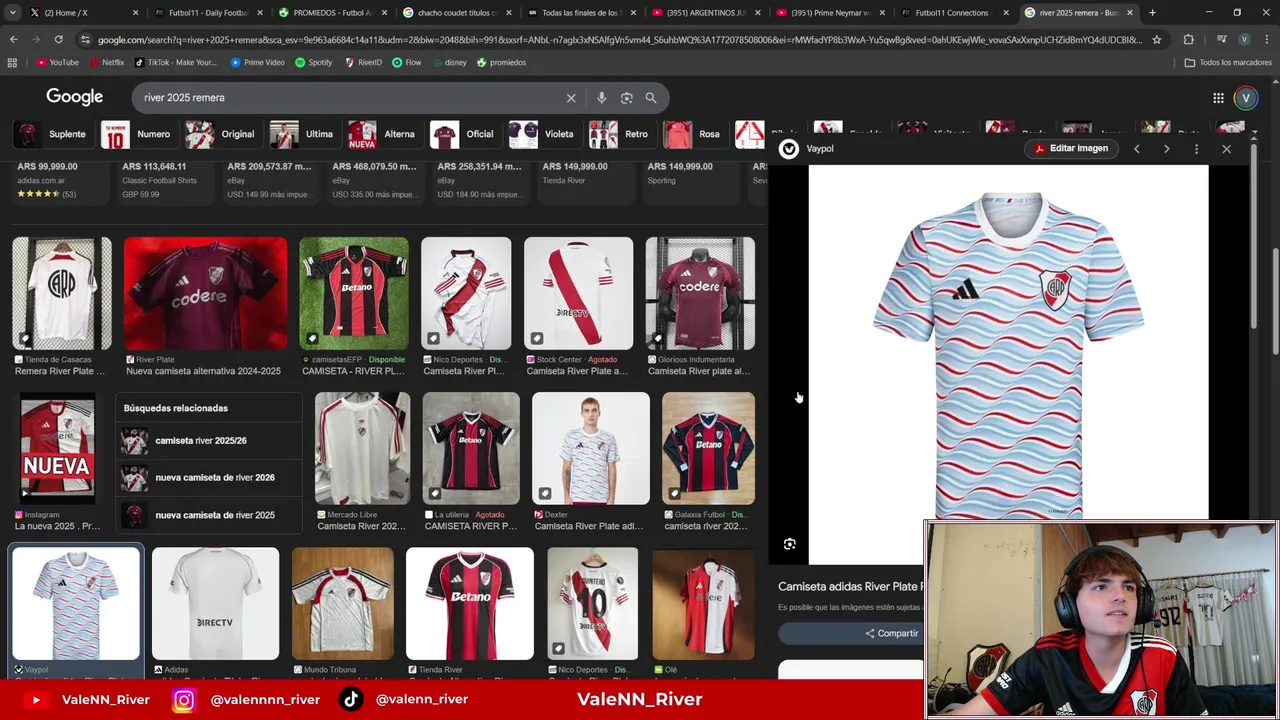Close the image preview panel
Screen dimensions: 1280x720
click(1226, 149)
